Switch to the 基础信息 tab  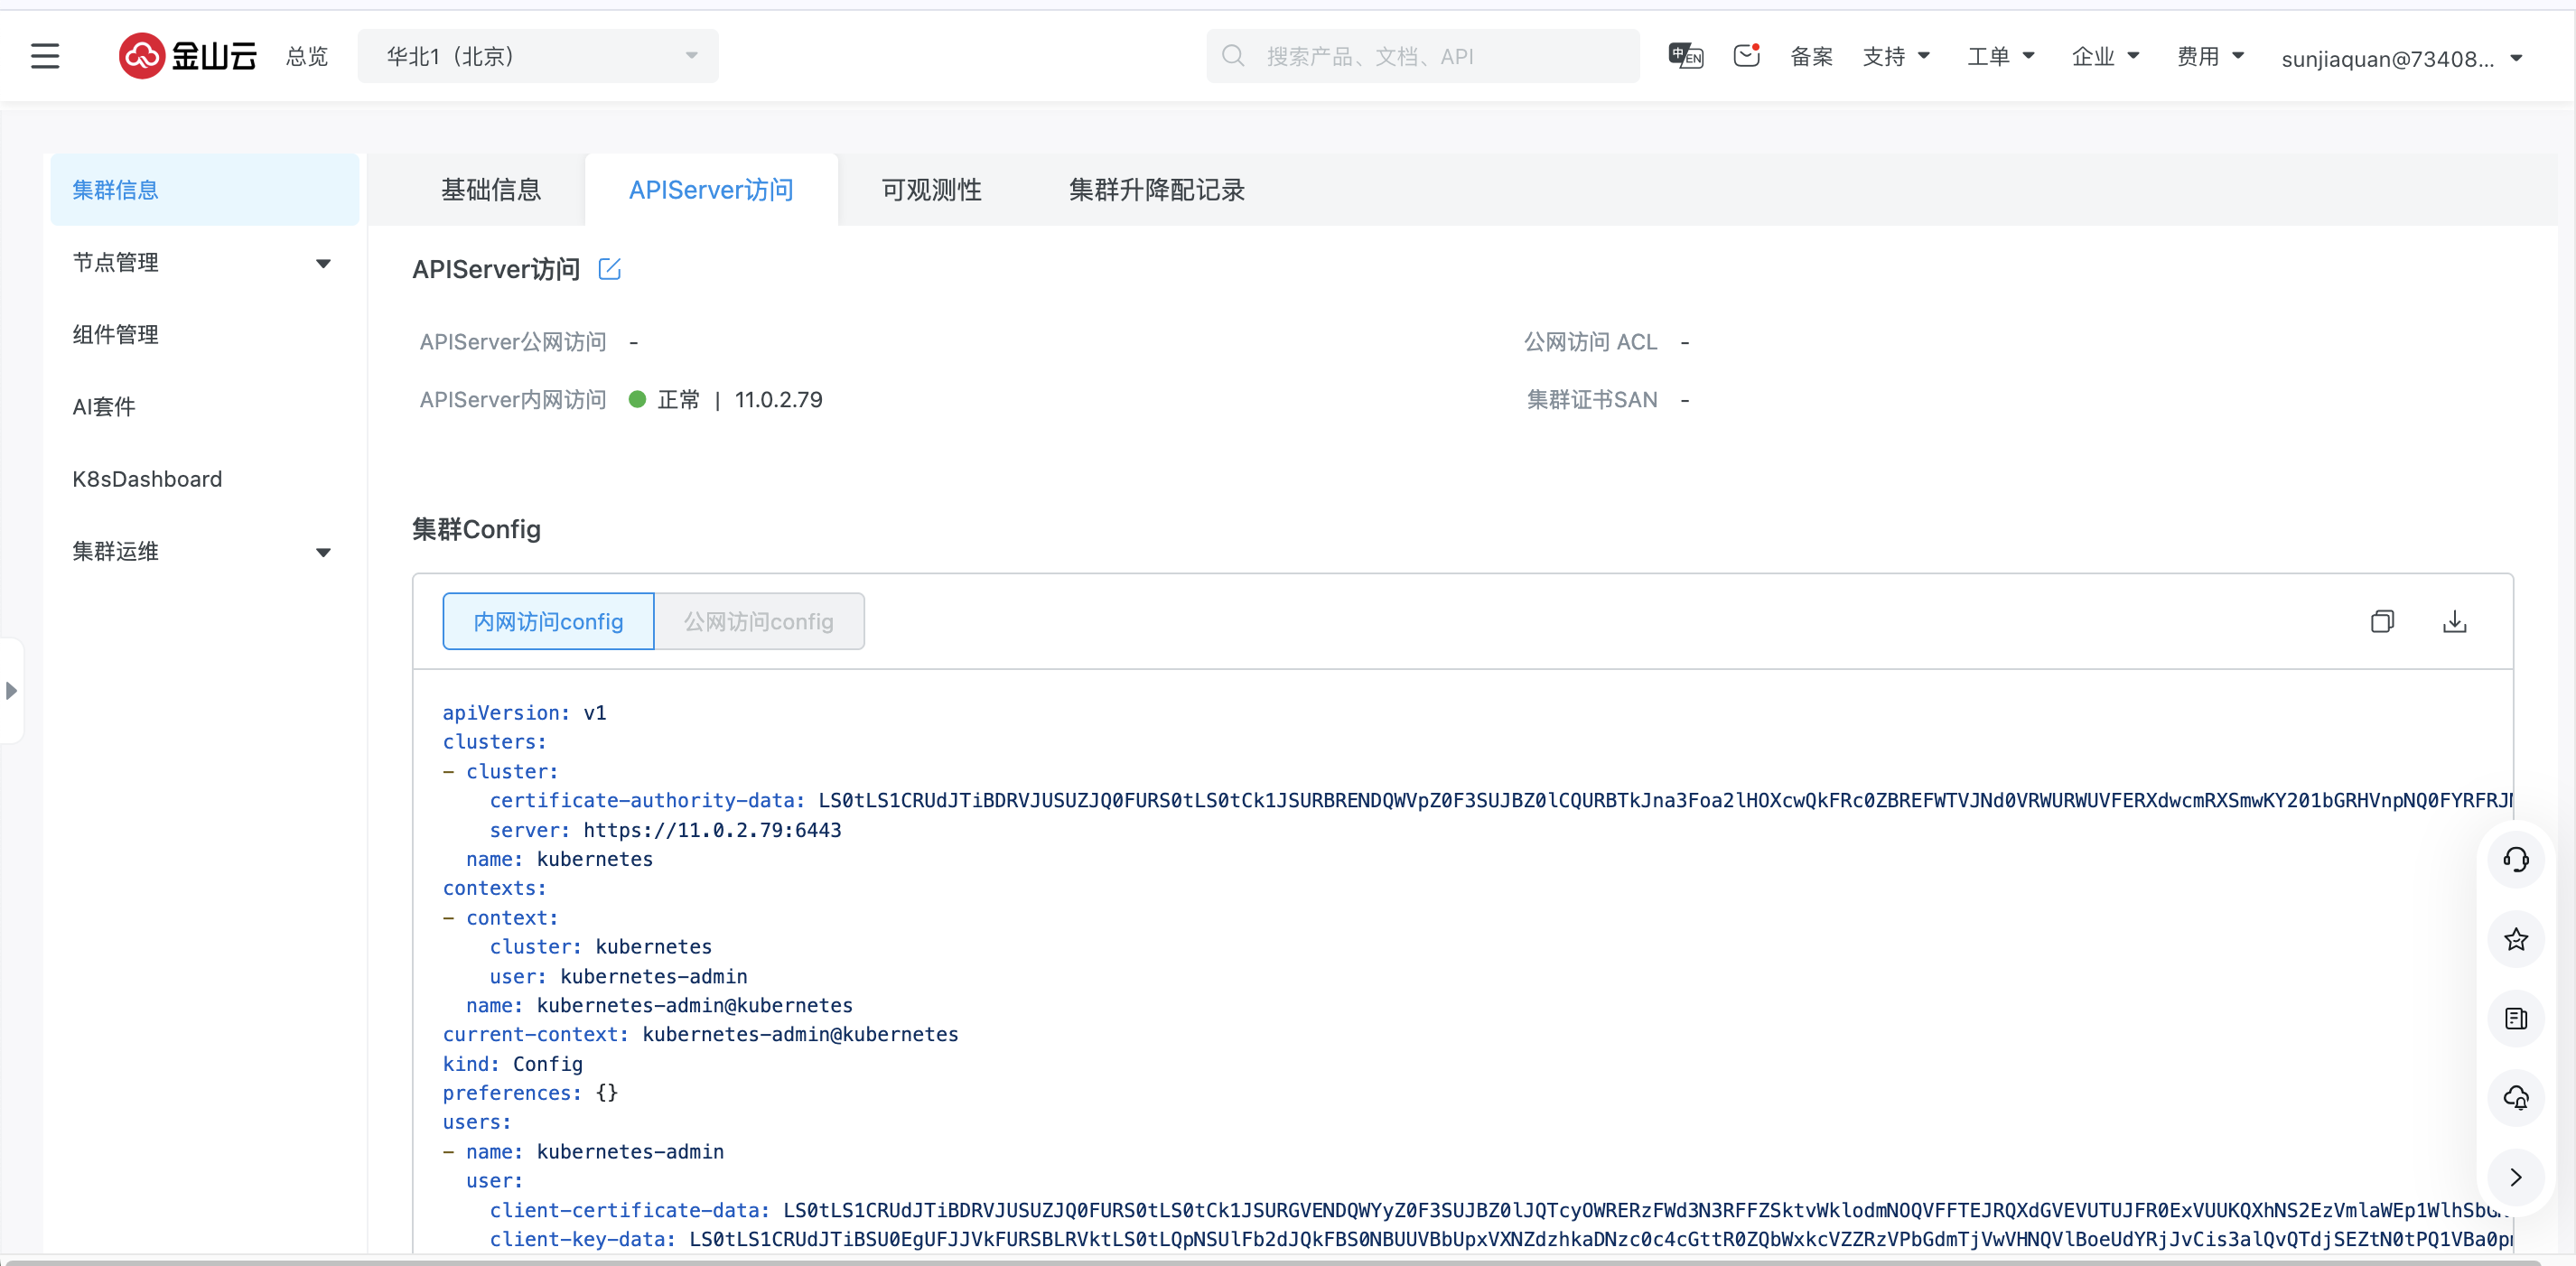pyautogui.click(x=490, y=190)
